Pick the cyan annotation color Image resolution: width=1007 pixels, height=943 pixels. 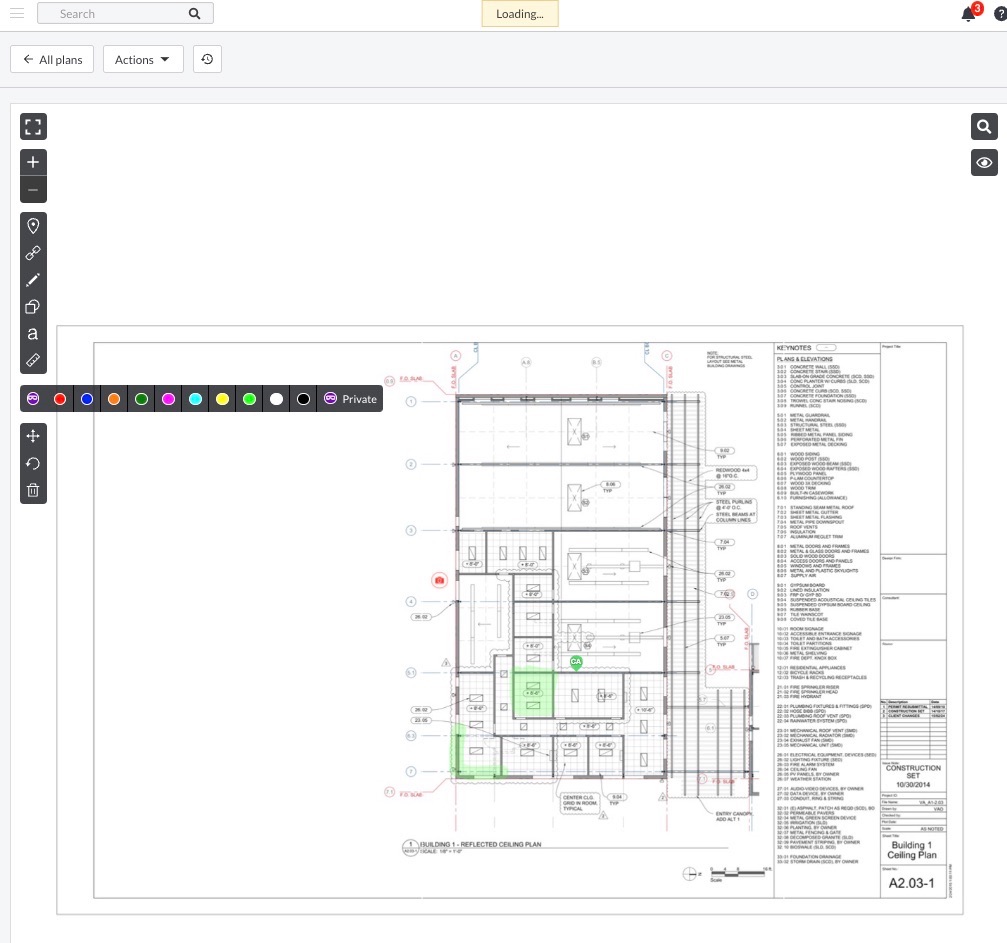click(195, 399)
